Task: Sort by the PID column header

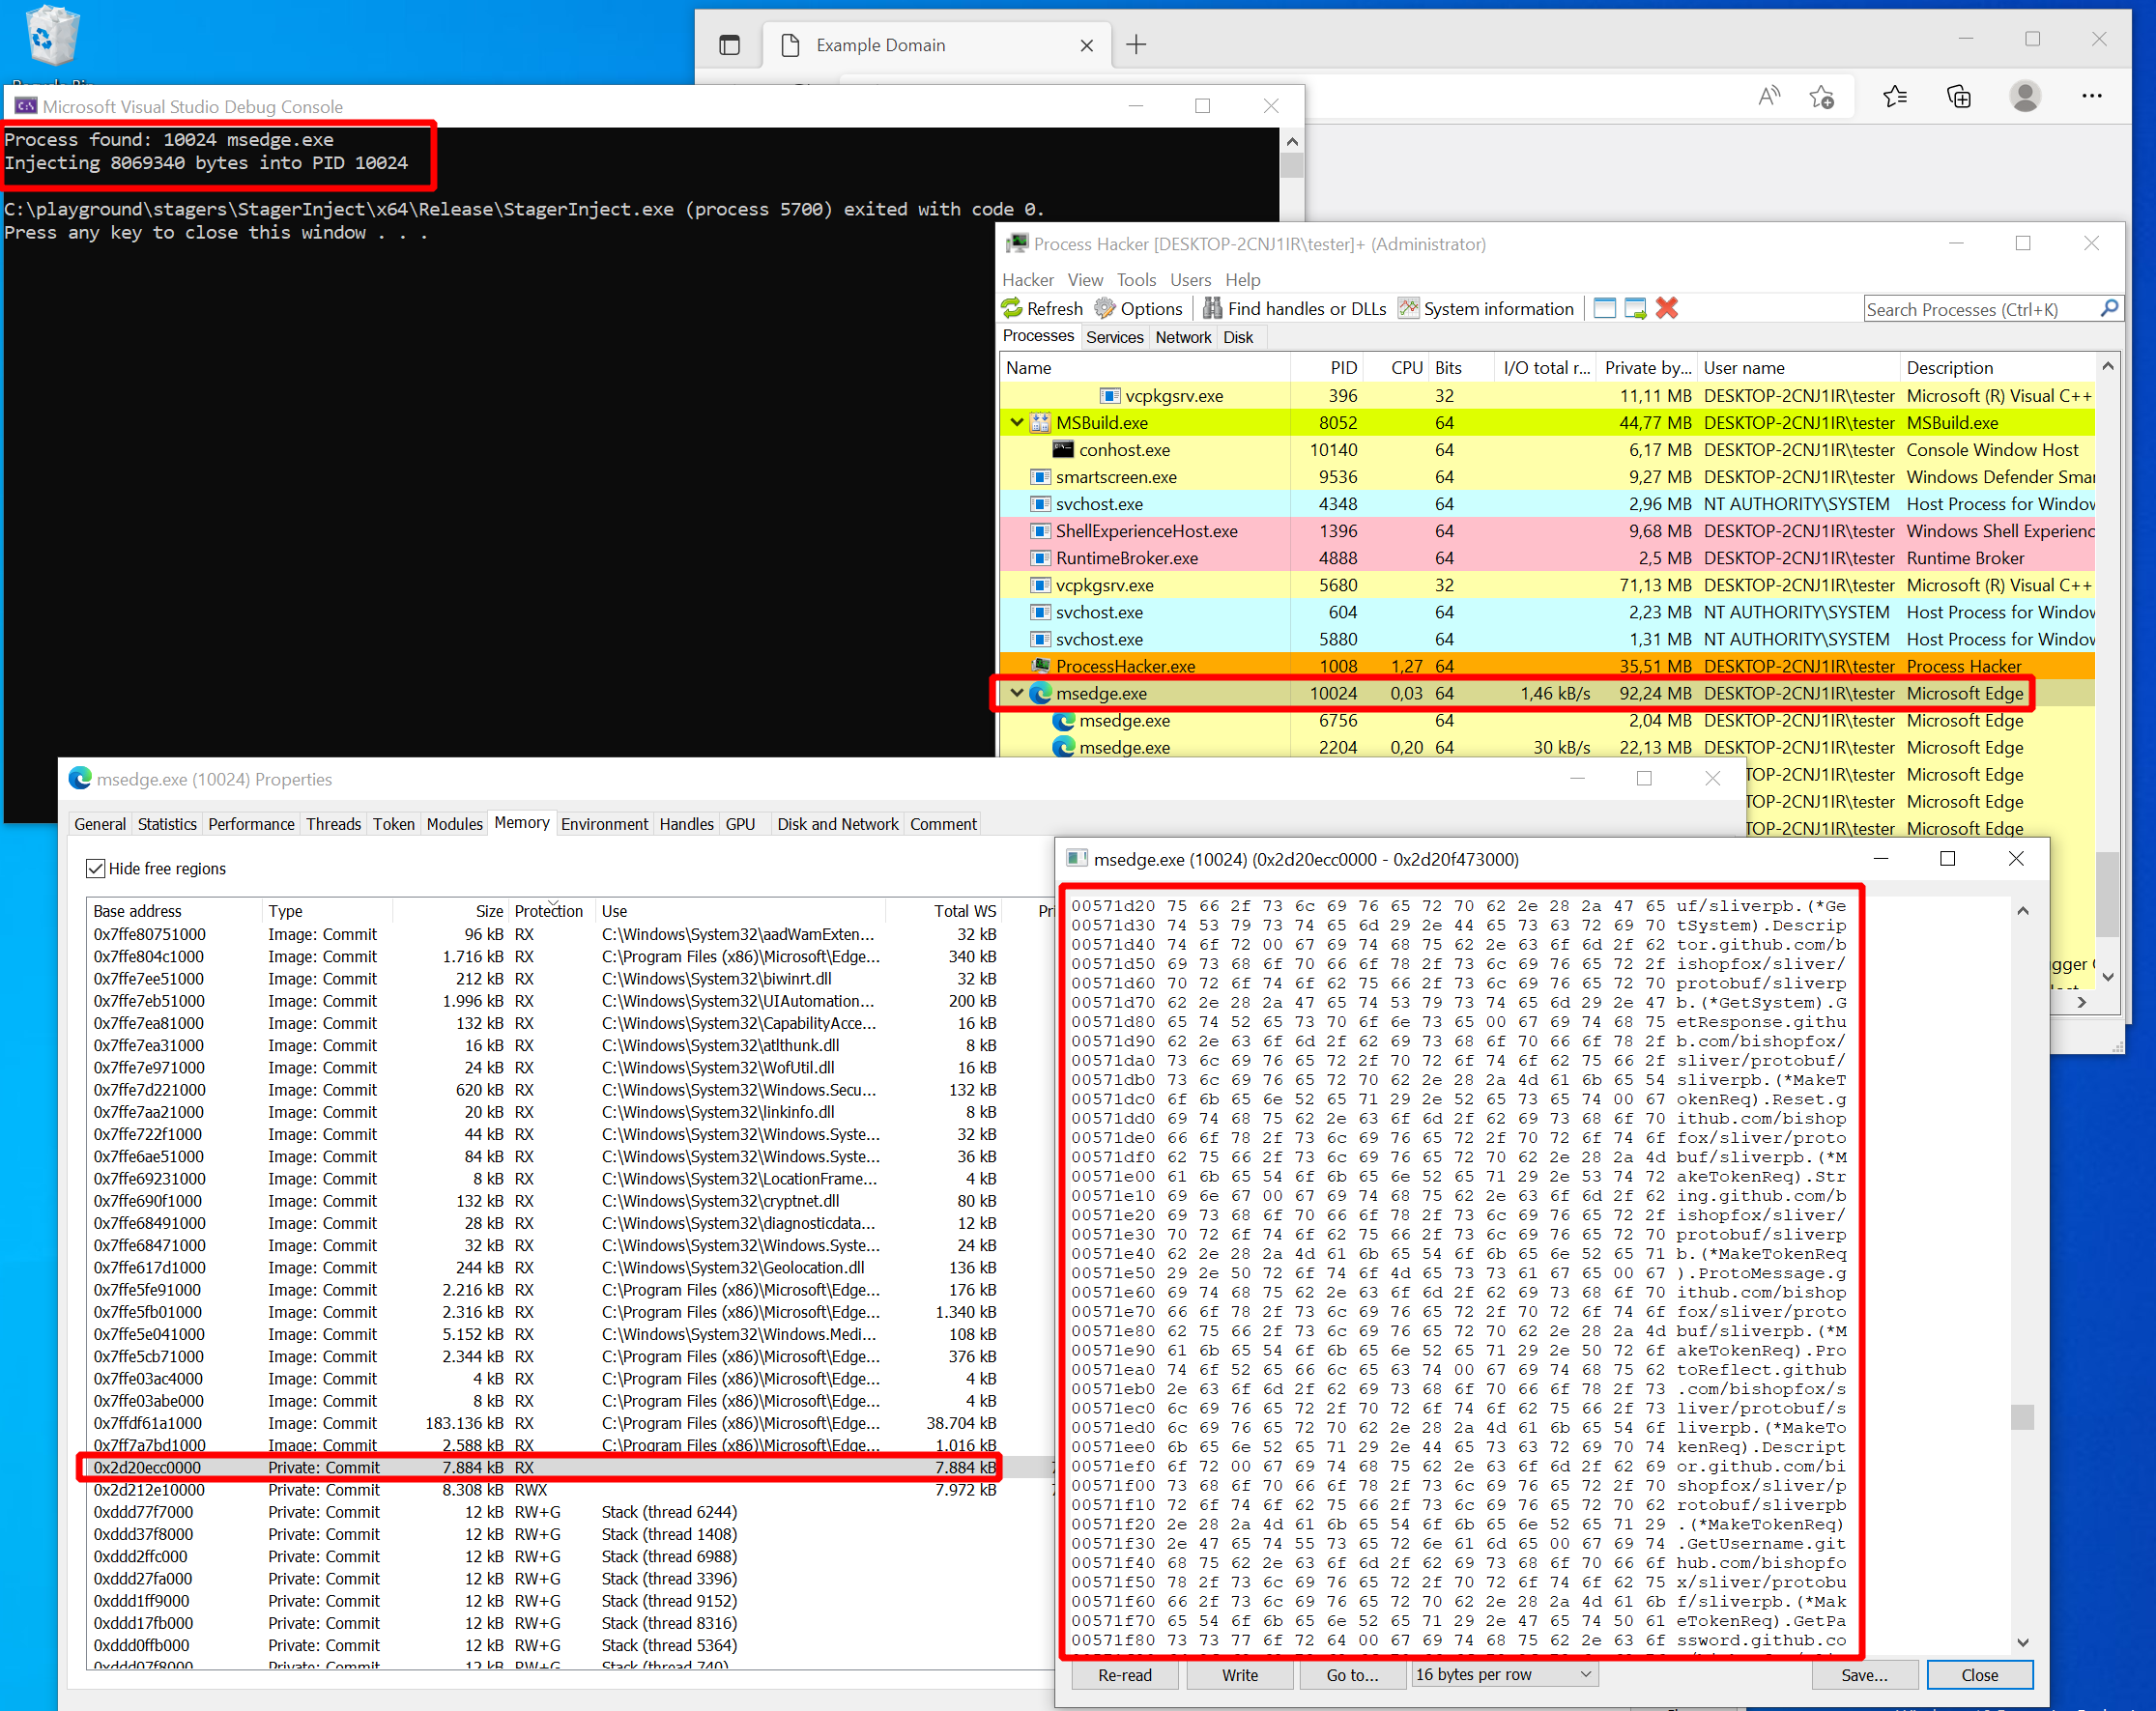Action: pyautogui.click(x=1326, y=367)
